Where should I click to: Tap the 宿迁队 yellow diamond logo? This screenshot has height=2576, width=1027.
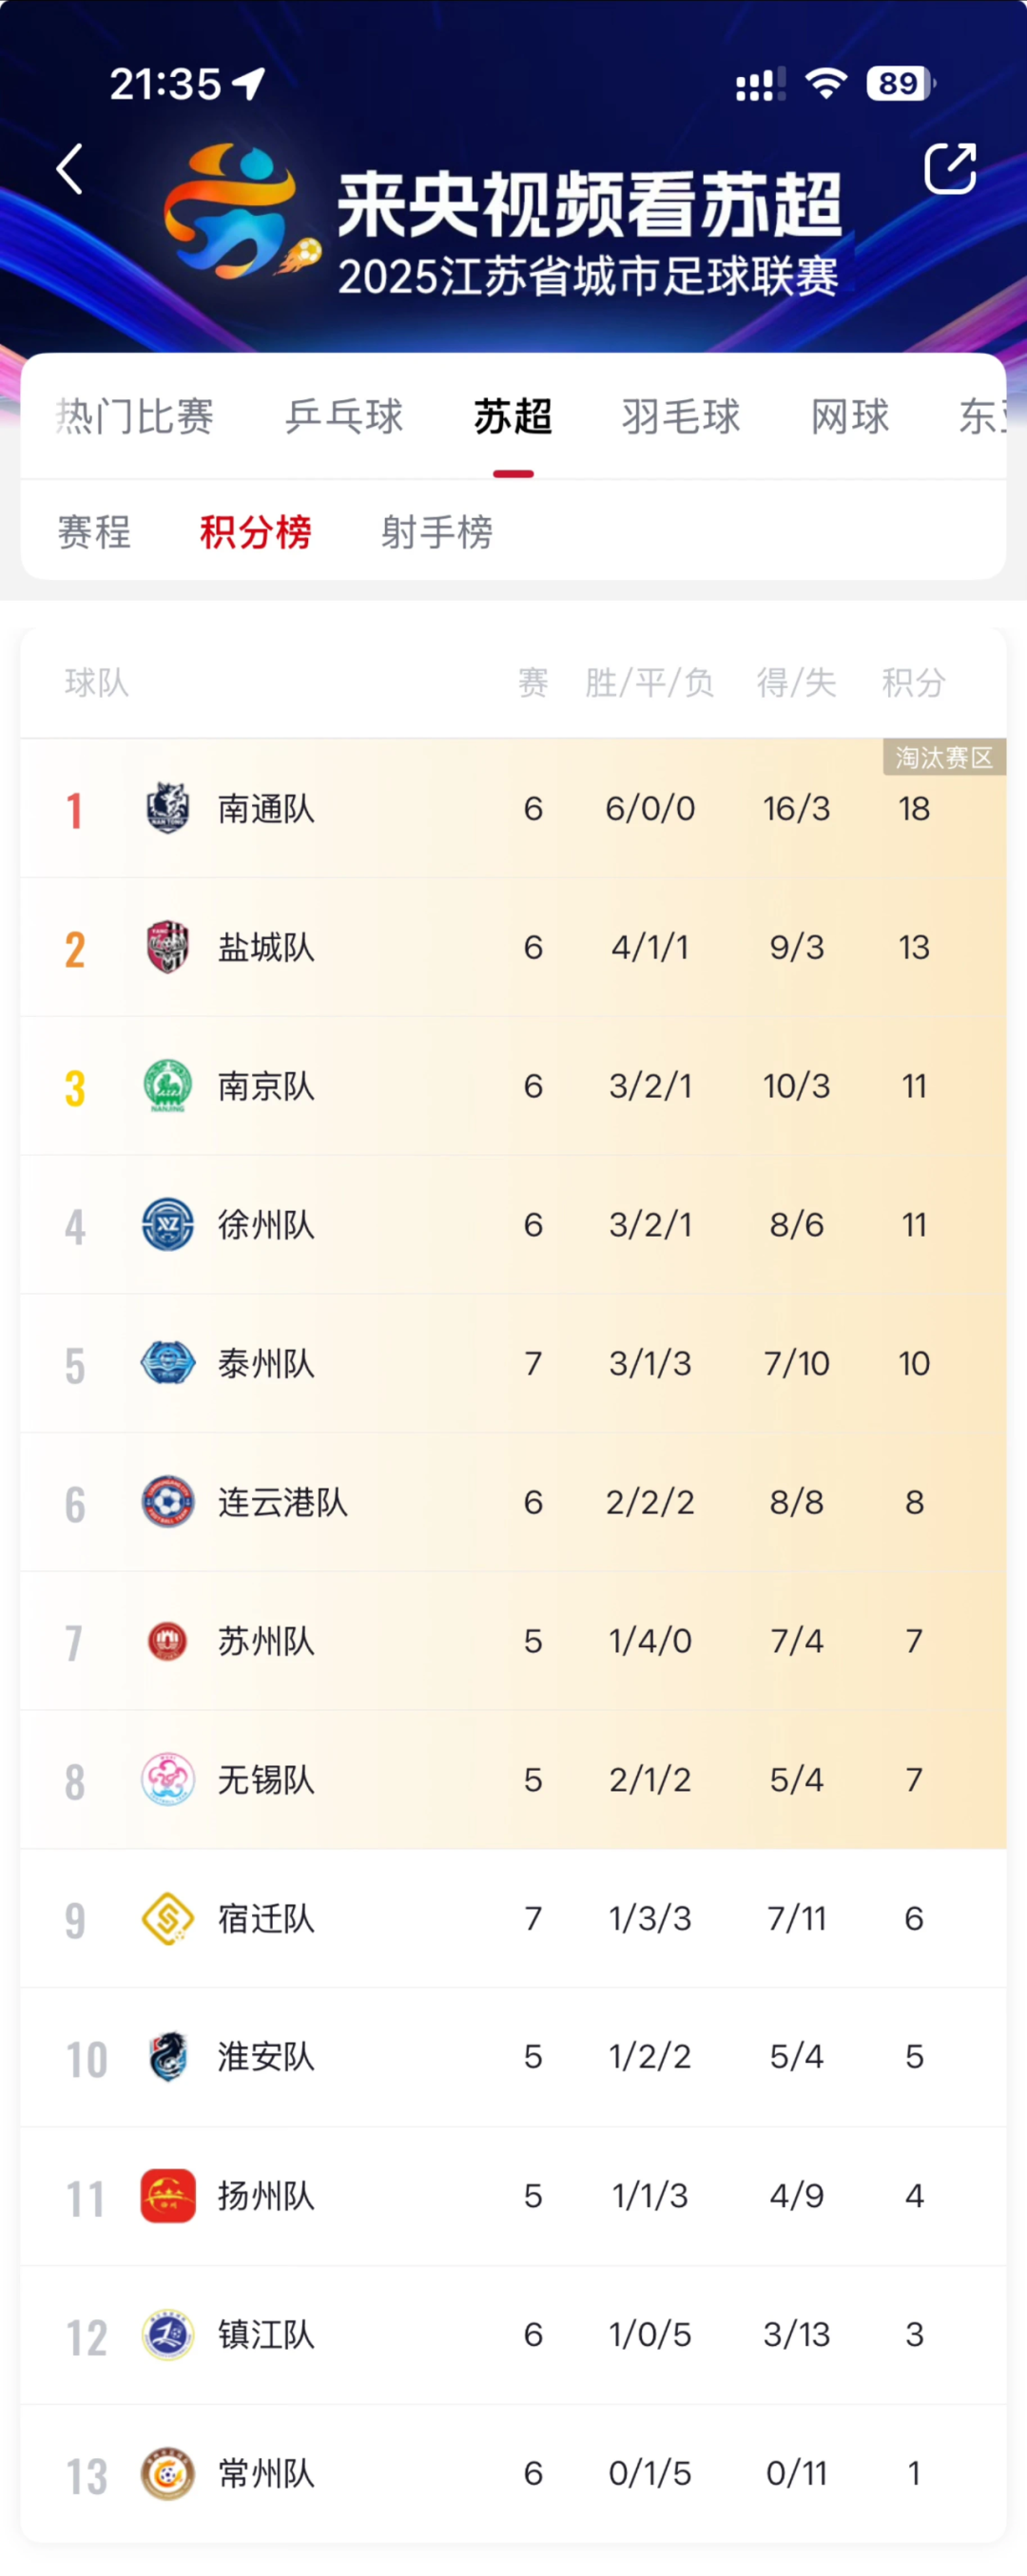(x=168, y=1918)
